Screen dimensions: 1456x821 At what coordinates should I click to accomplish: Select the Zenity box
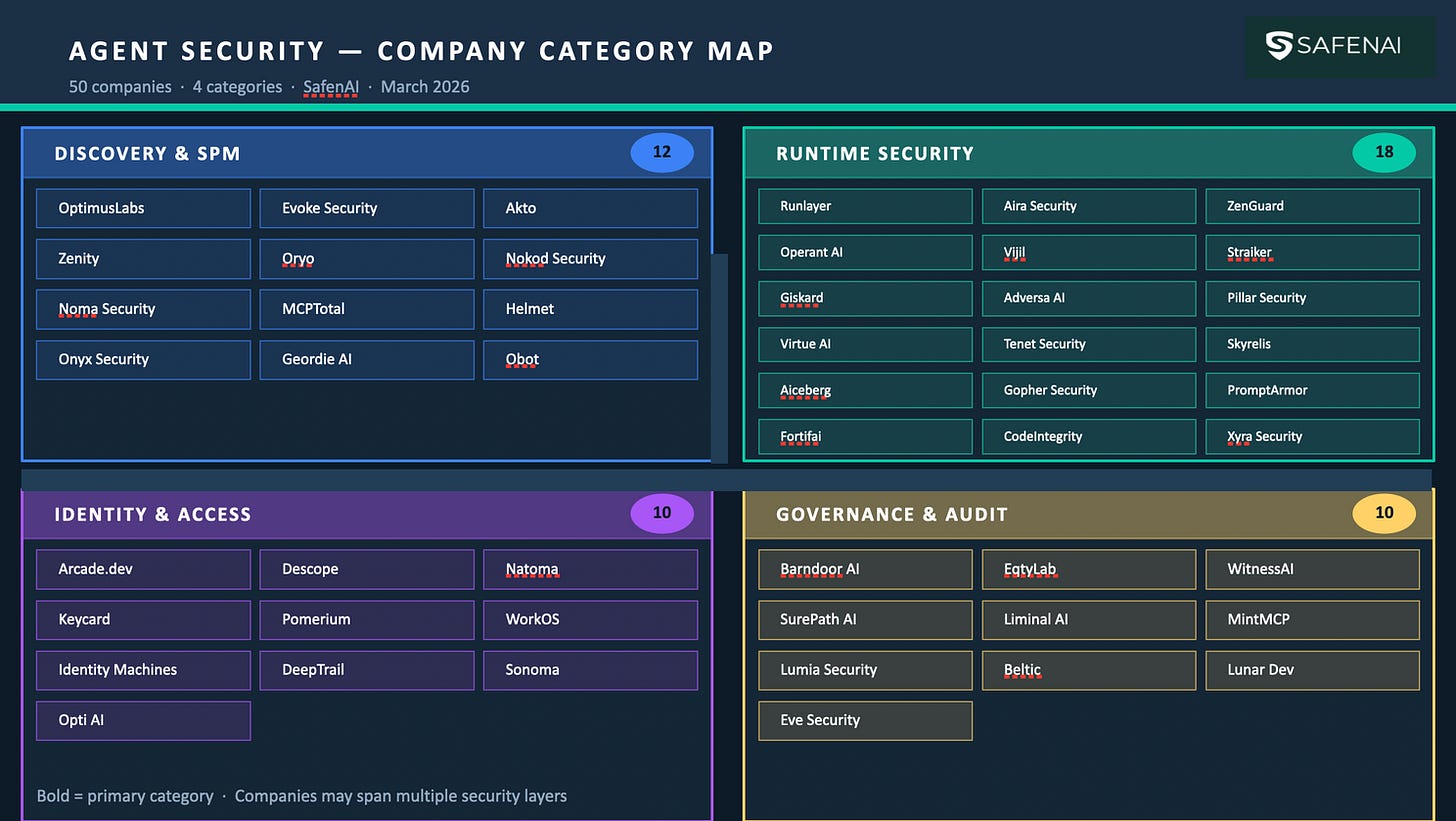pyautogui.click(x=143, y=259)
